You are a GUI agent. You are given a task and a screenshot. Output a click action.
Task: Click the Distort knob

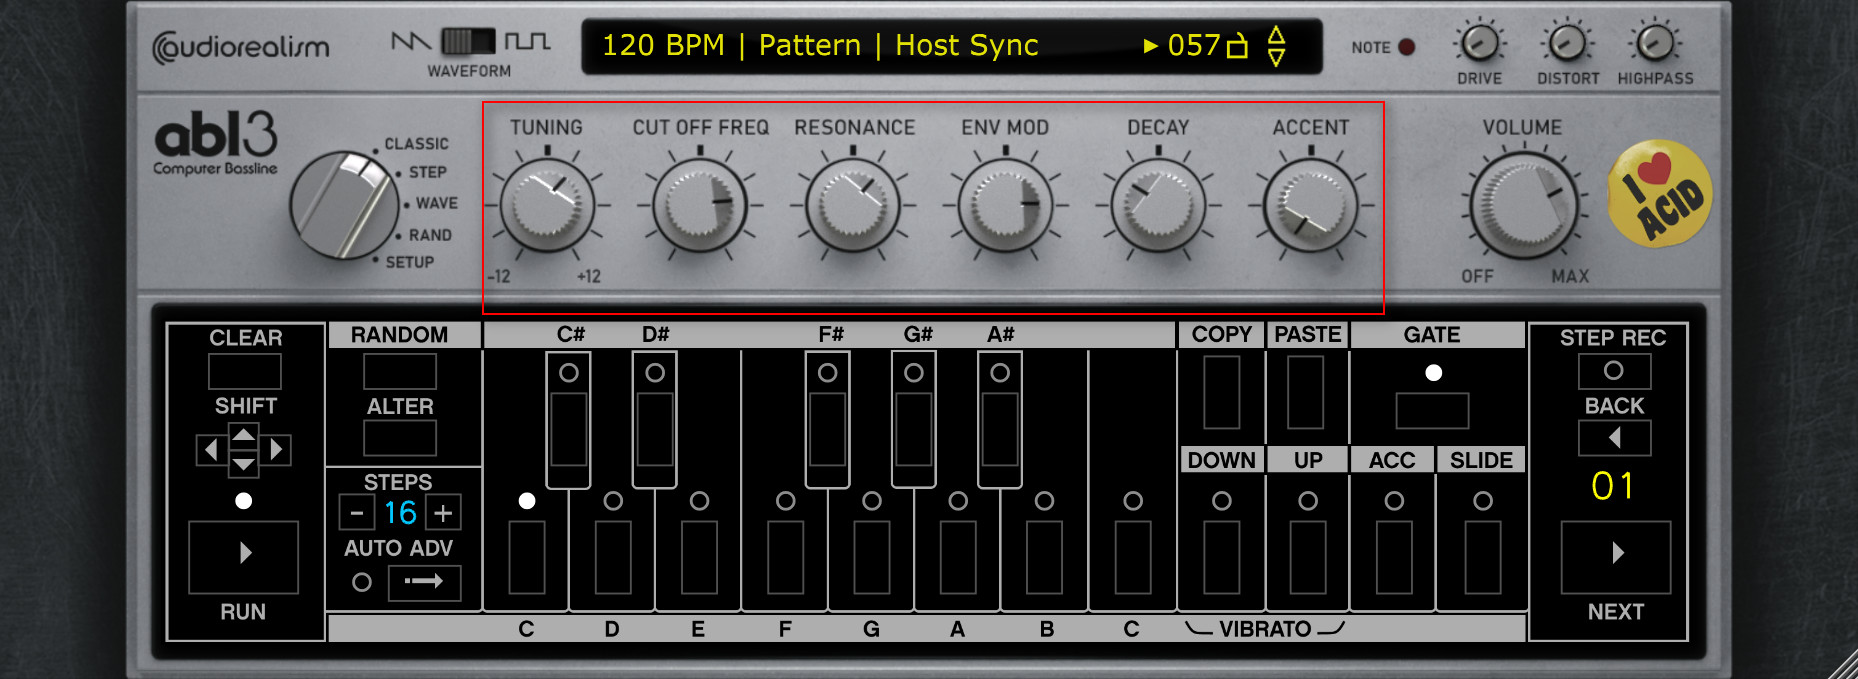click(1567, 43)
